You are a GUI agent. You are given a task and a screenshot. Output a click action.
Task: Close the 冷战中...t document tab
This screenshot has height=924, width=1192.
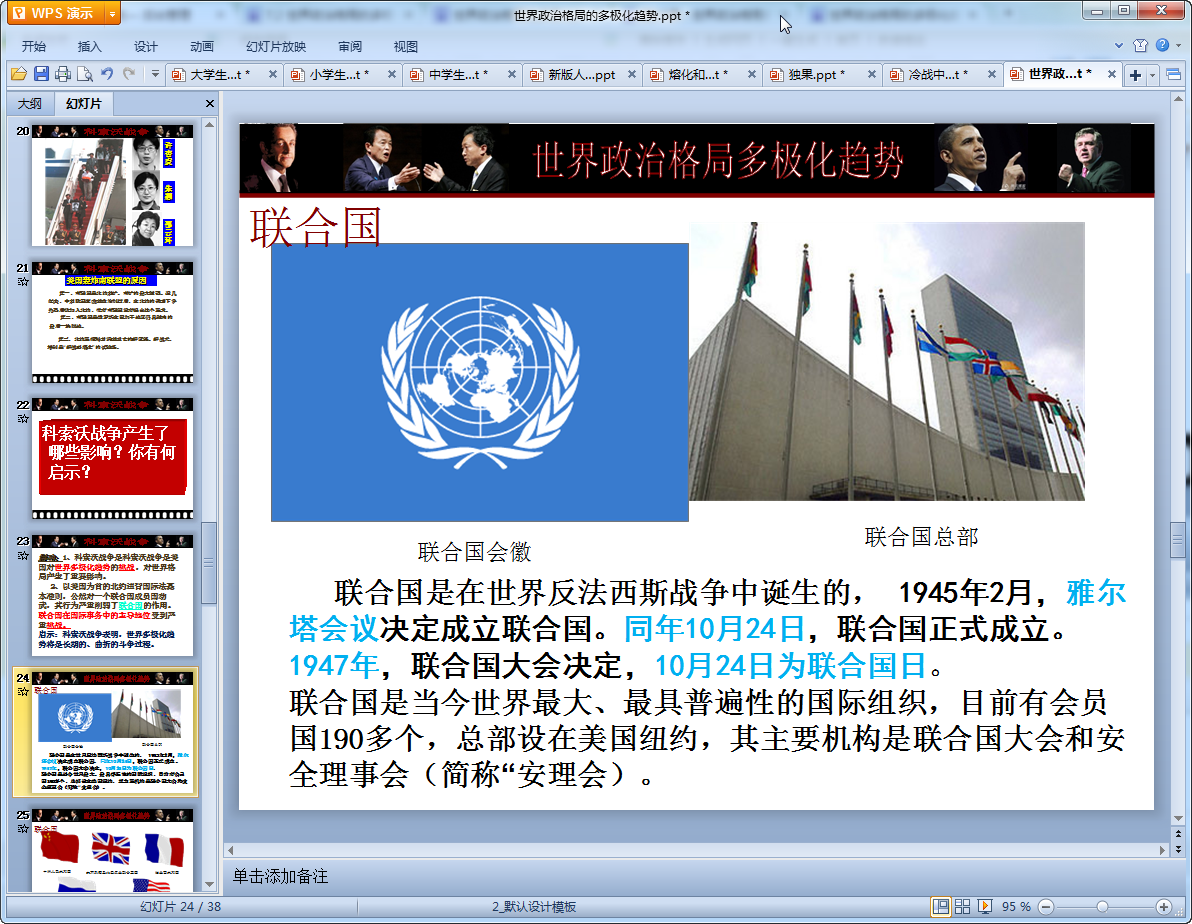point(991,75)
